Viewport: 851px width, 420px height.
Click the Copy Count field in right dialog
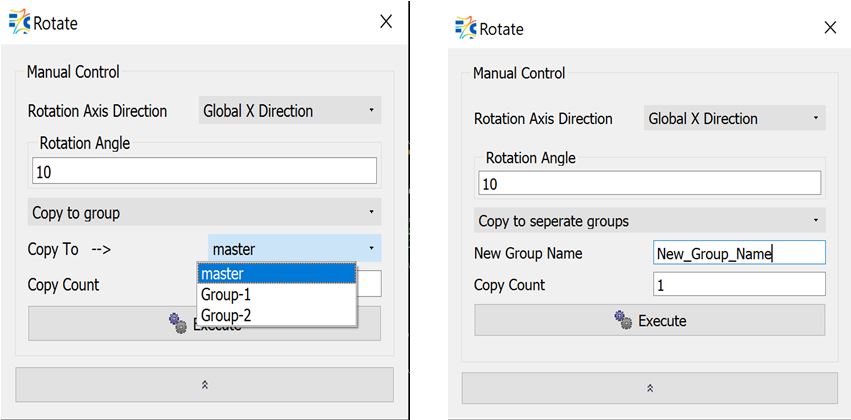click(738, 285)
